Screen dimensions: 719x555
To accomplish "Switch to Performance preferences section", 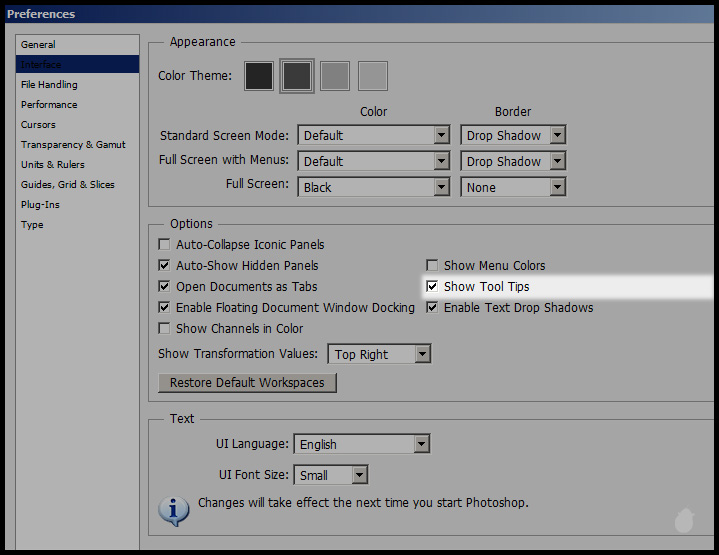I will (x=49, y=105).
